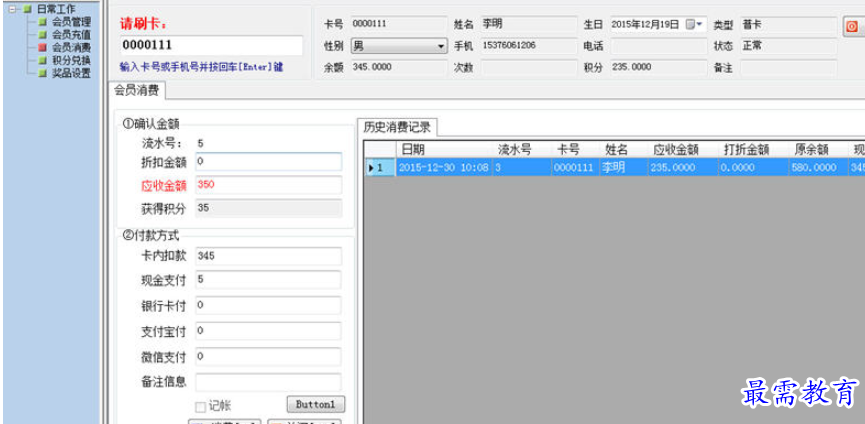This screenshot has height=424, width=865.
Task: Click the green icon beside 奖品设置
Action: (42, 73)
